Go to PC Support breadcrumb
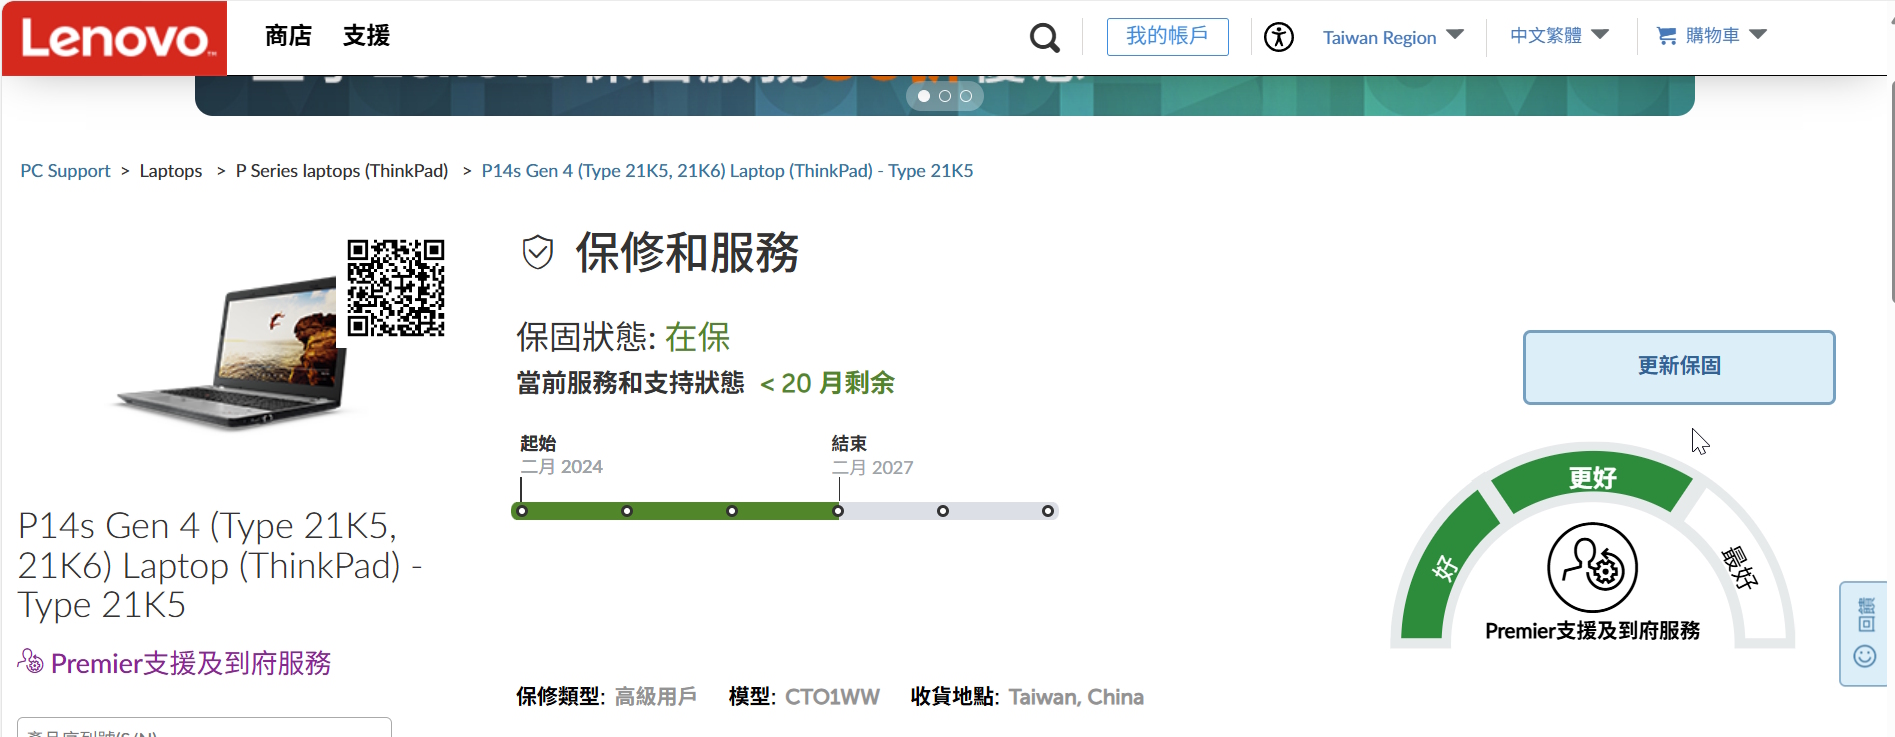1895x737 pixels. (x=65, y=171)
